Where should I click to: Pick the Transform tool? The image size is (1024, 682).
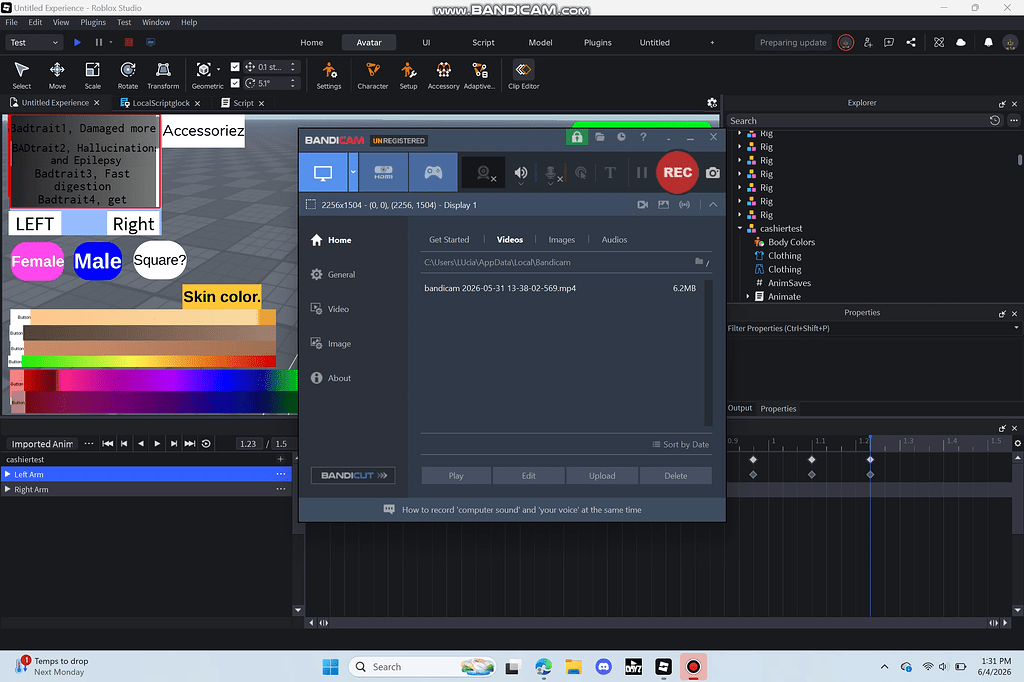[x=163, y=75]
